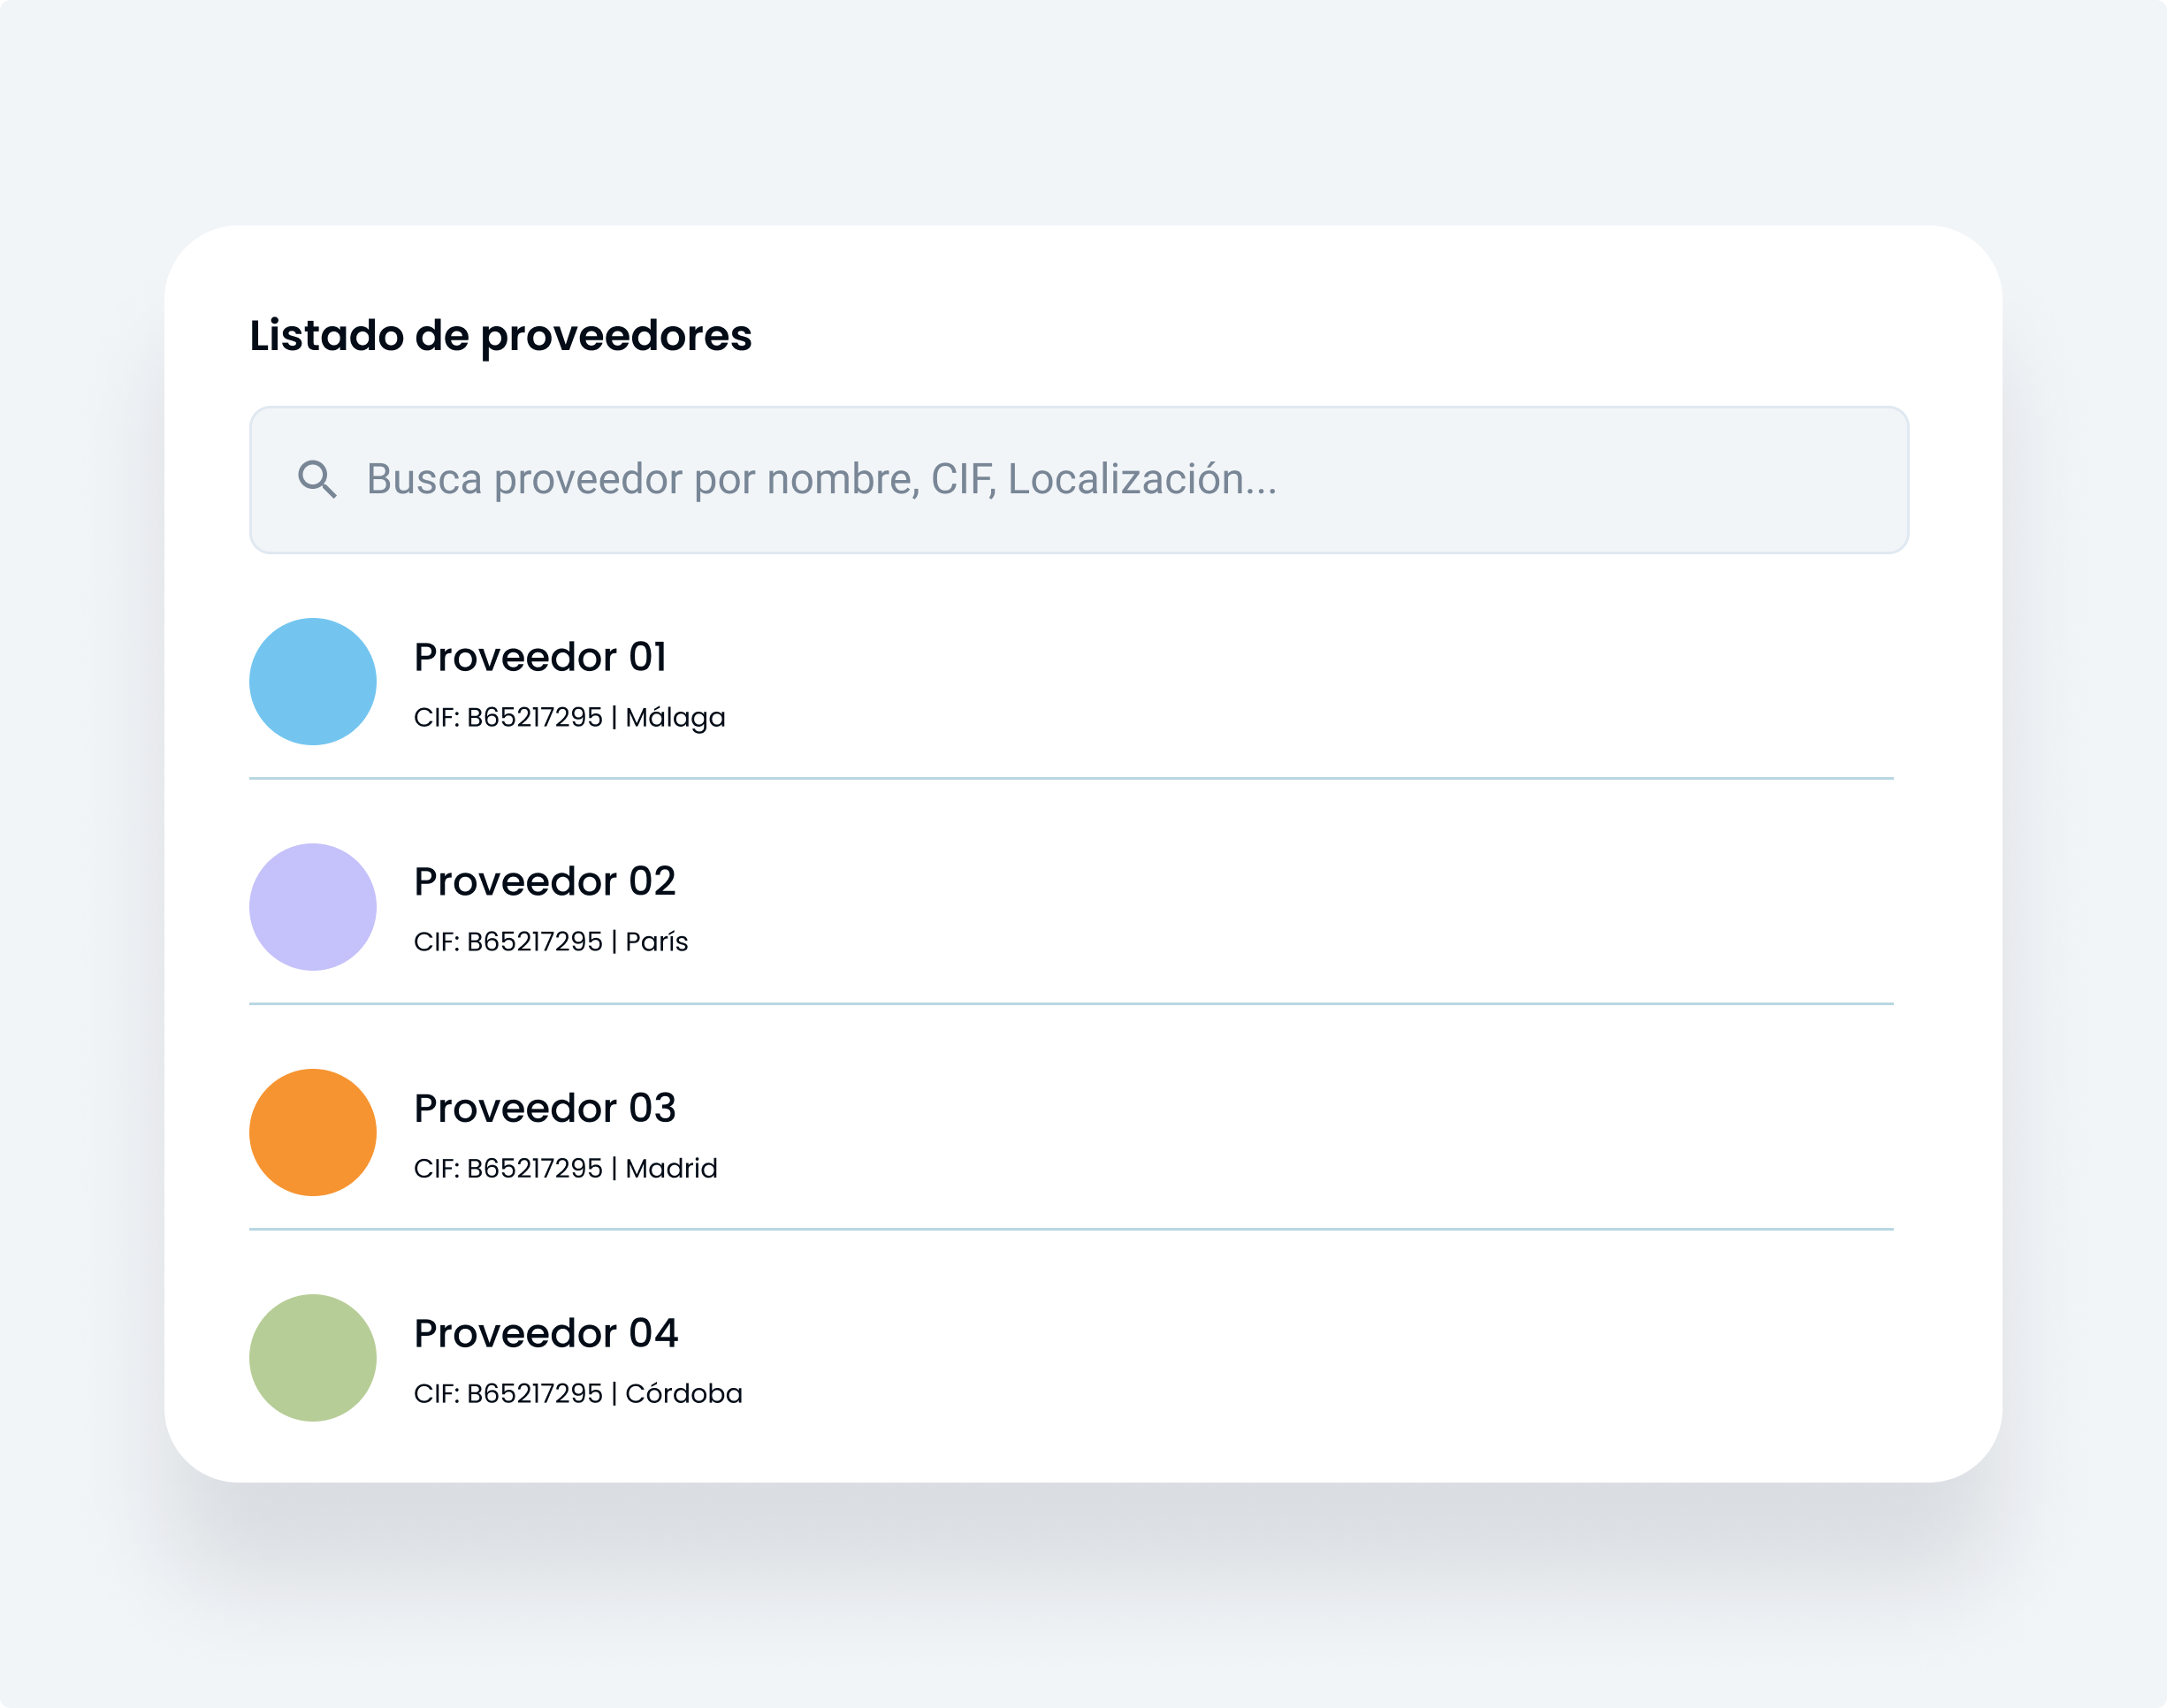This screenshot has width=2167, height=1708.
Task: Open the Proveedor 04 title text
Action: (546, 1333)
